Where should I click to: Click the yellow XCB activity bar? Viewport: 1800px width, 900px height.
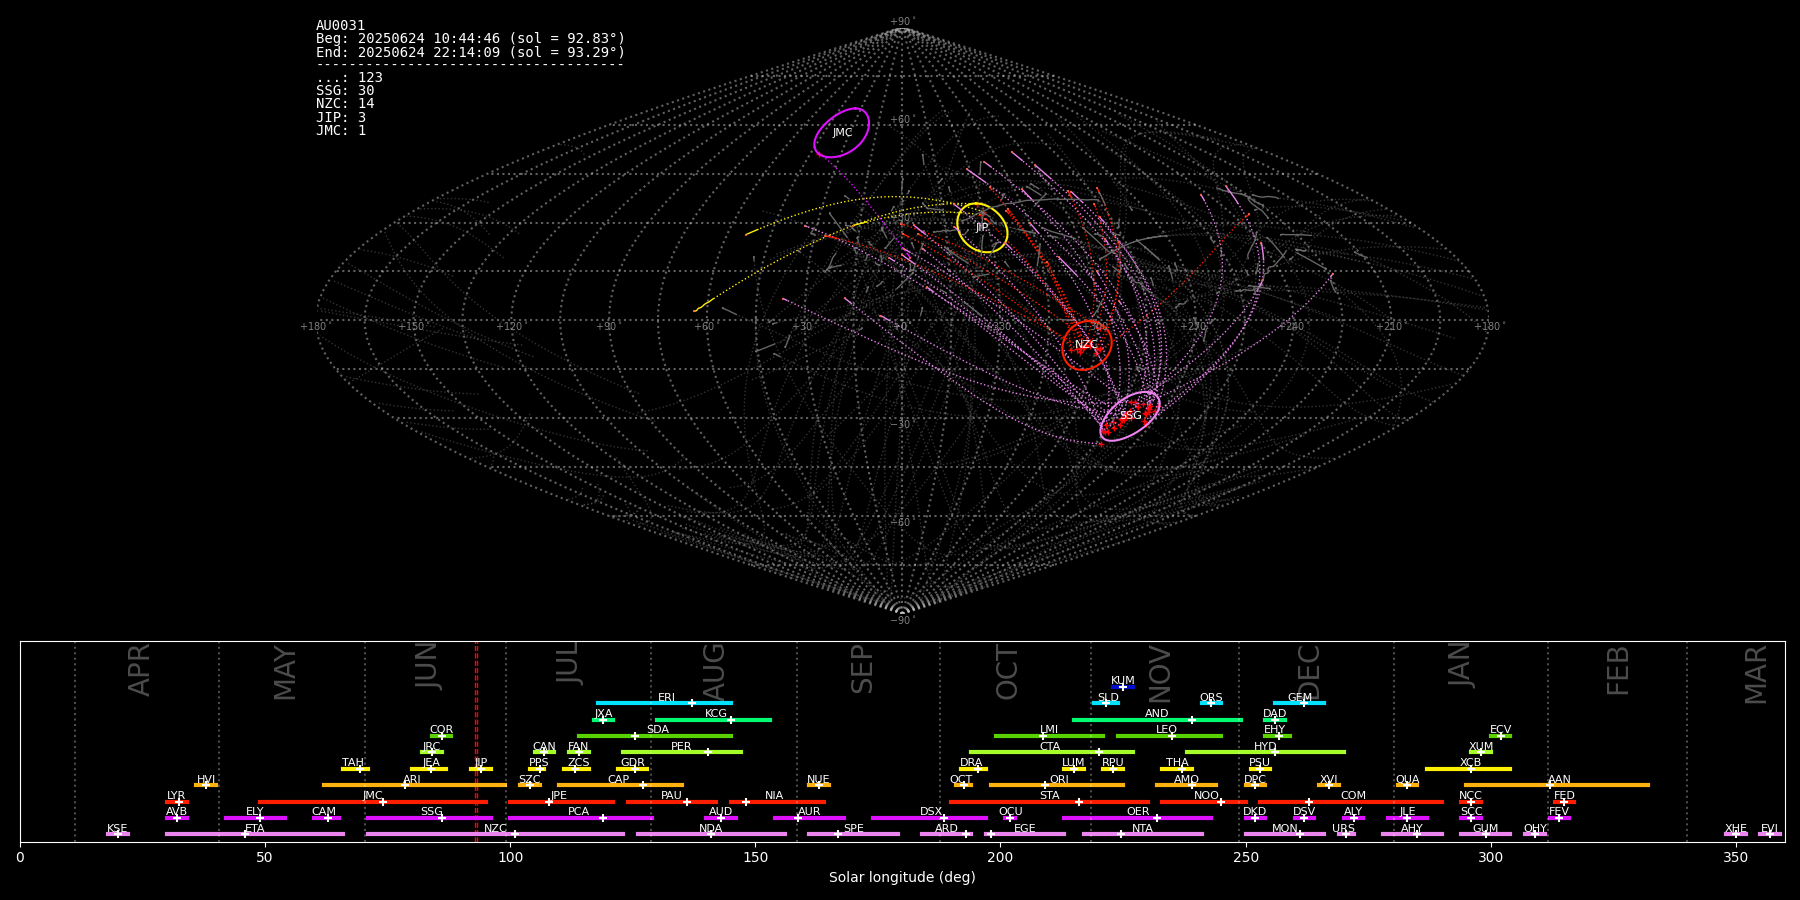(1468, 769)
